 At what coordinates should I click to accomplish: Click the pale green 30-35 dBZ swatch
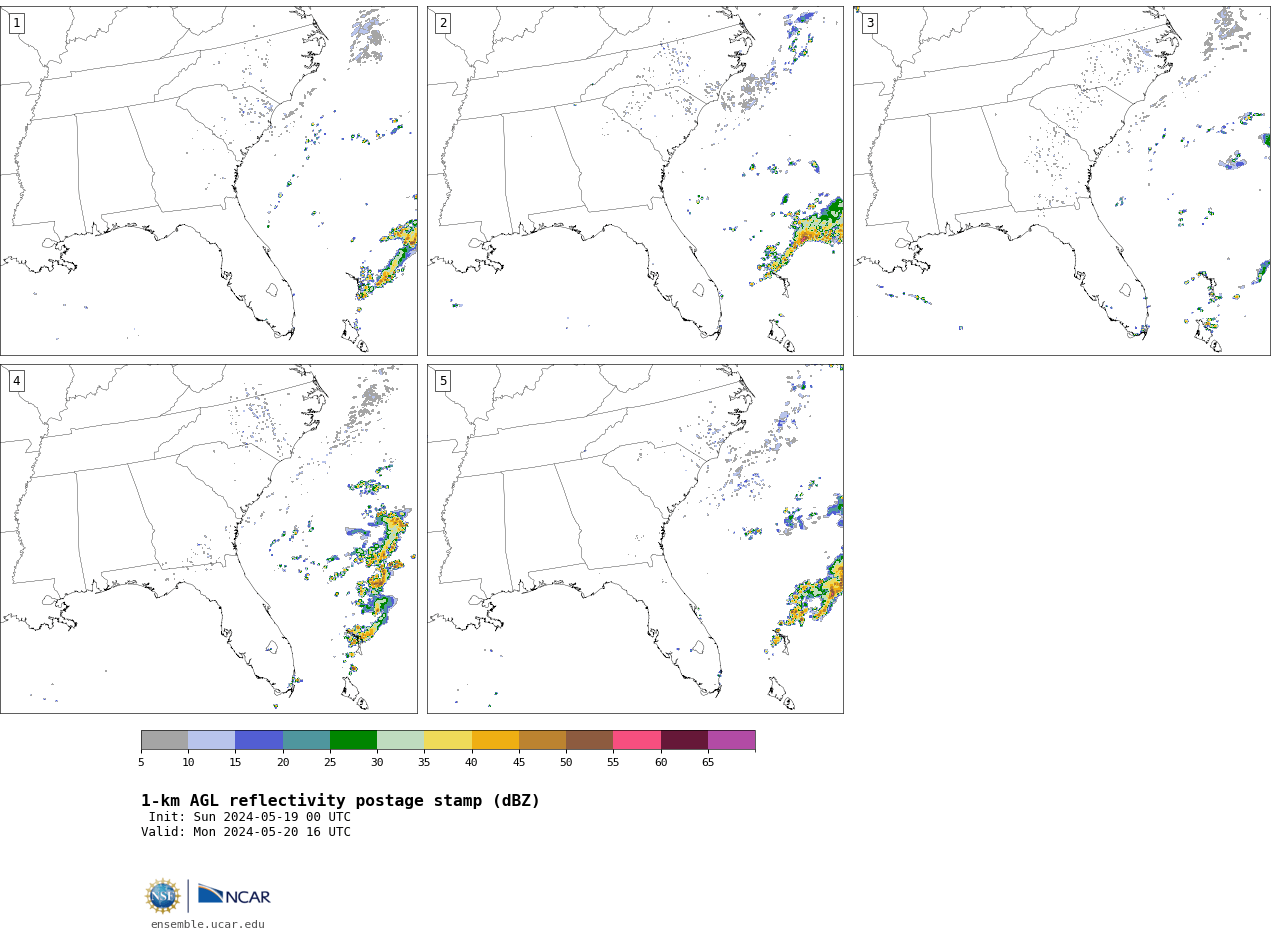tap(401, 740)
